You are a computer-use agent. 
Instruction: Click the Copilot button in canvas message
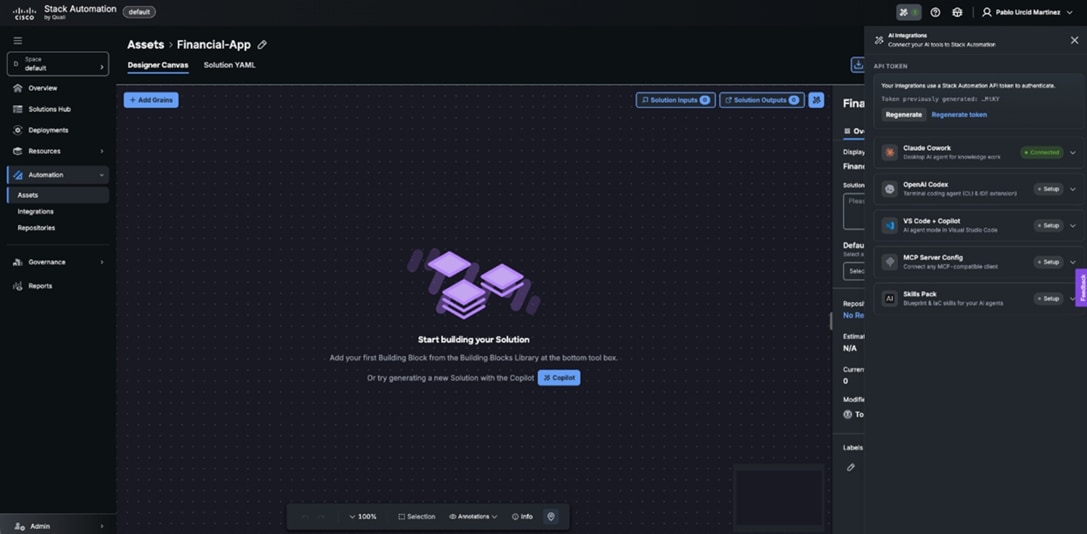pos(559,378)
